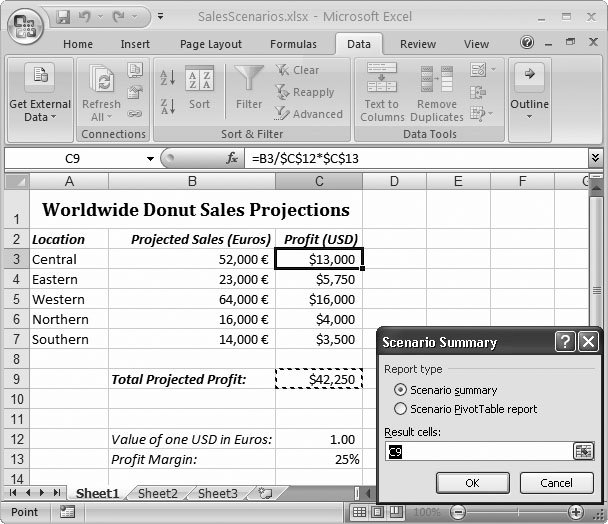Image resolution: width=608 pixels, height=524 pixels.
Task: Click Remove Duplicates
Action: [437, 92]
